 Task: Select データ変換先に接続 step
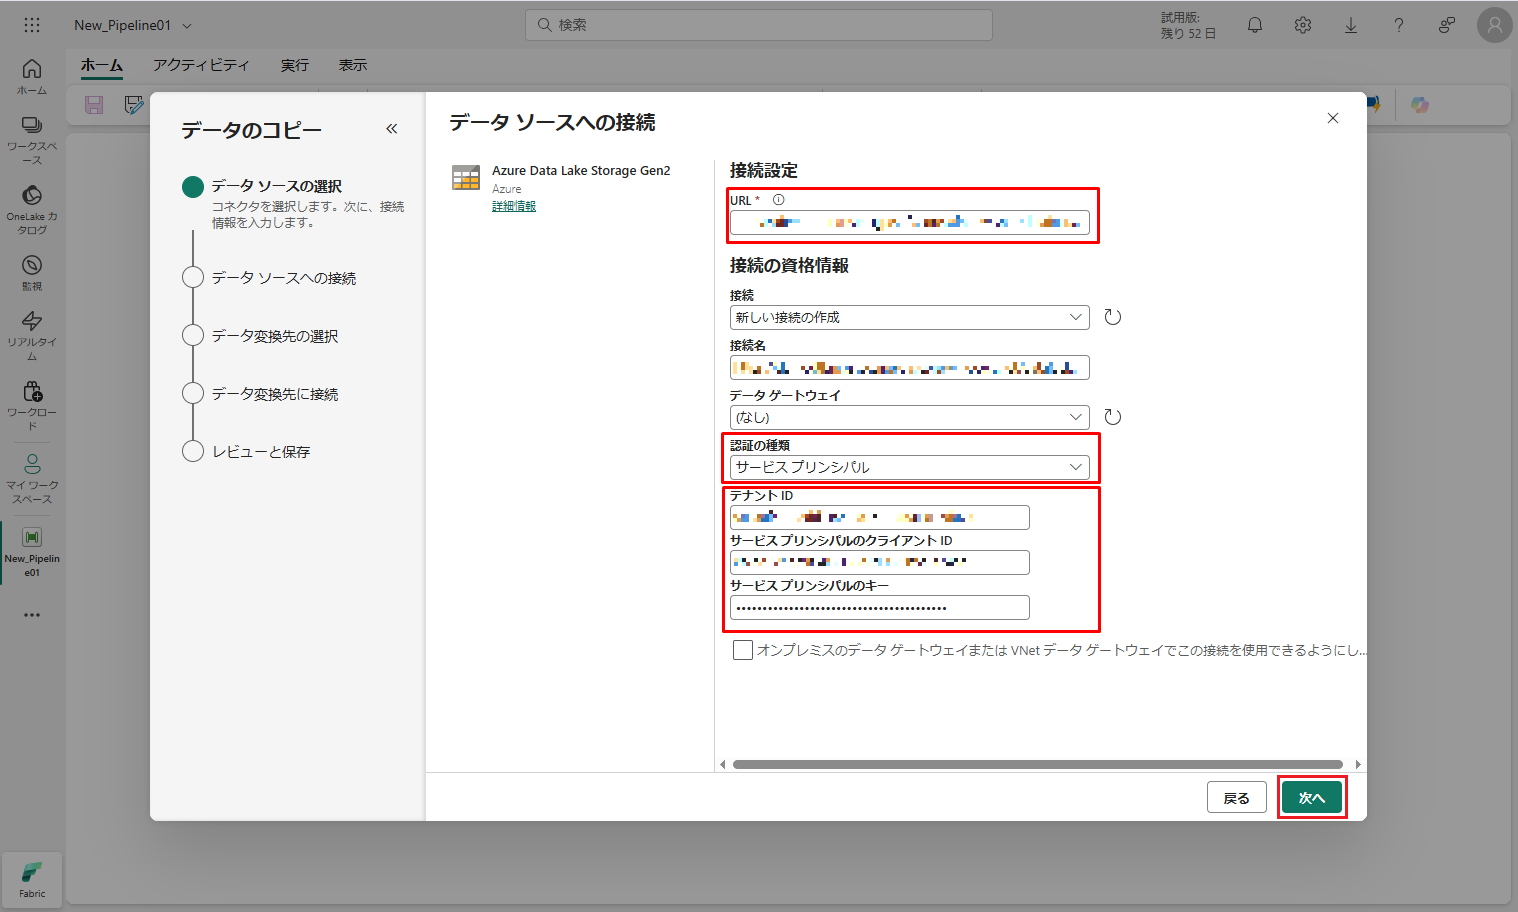[275, 394]
